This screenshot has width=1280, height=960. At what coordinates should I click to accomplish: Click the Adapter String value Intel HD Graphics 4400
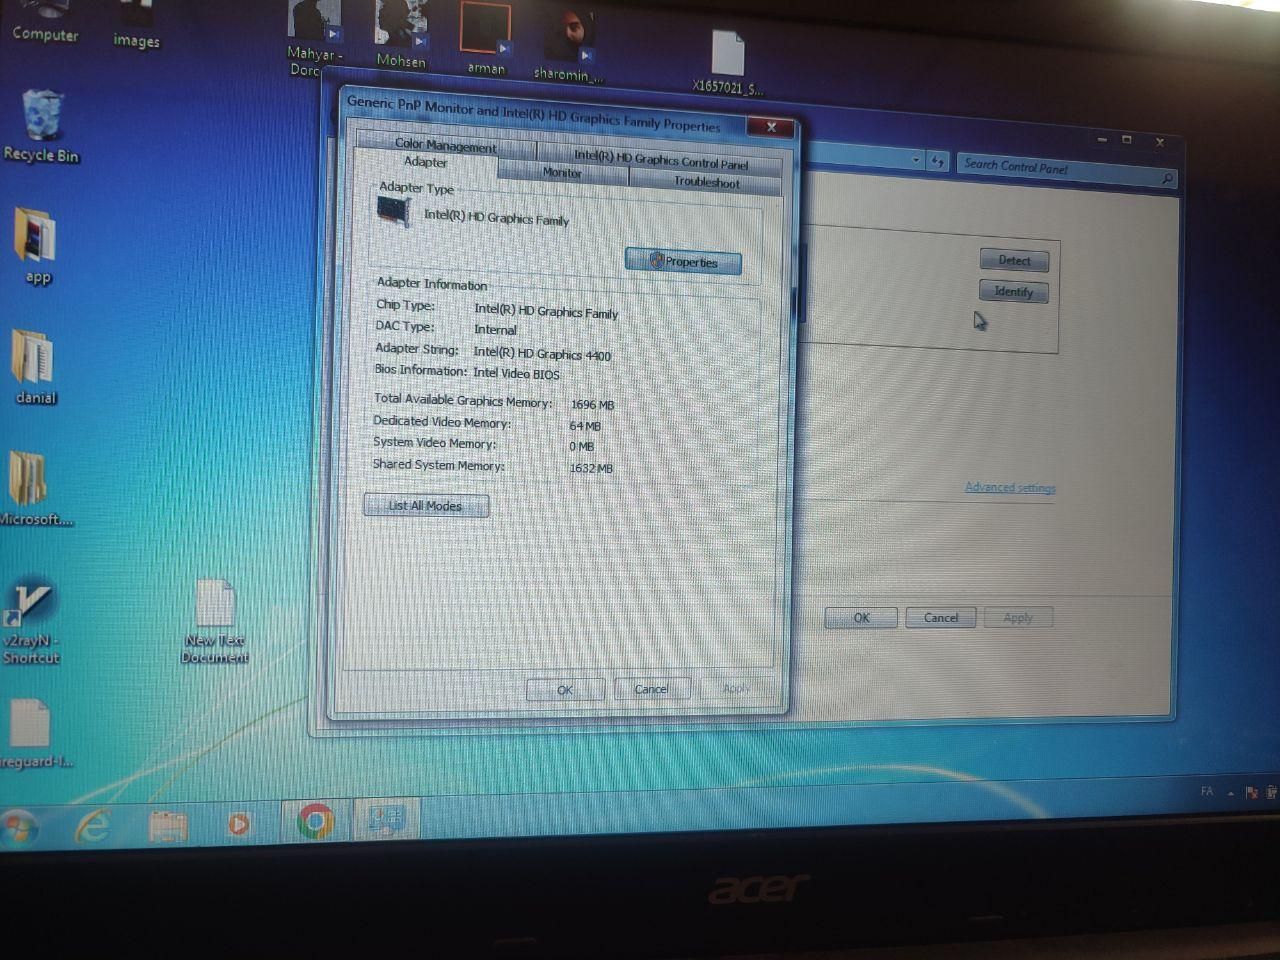542,353
